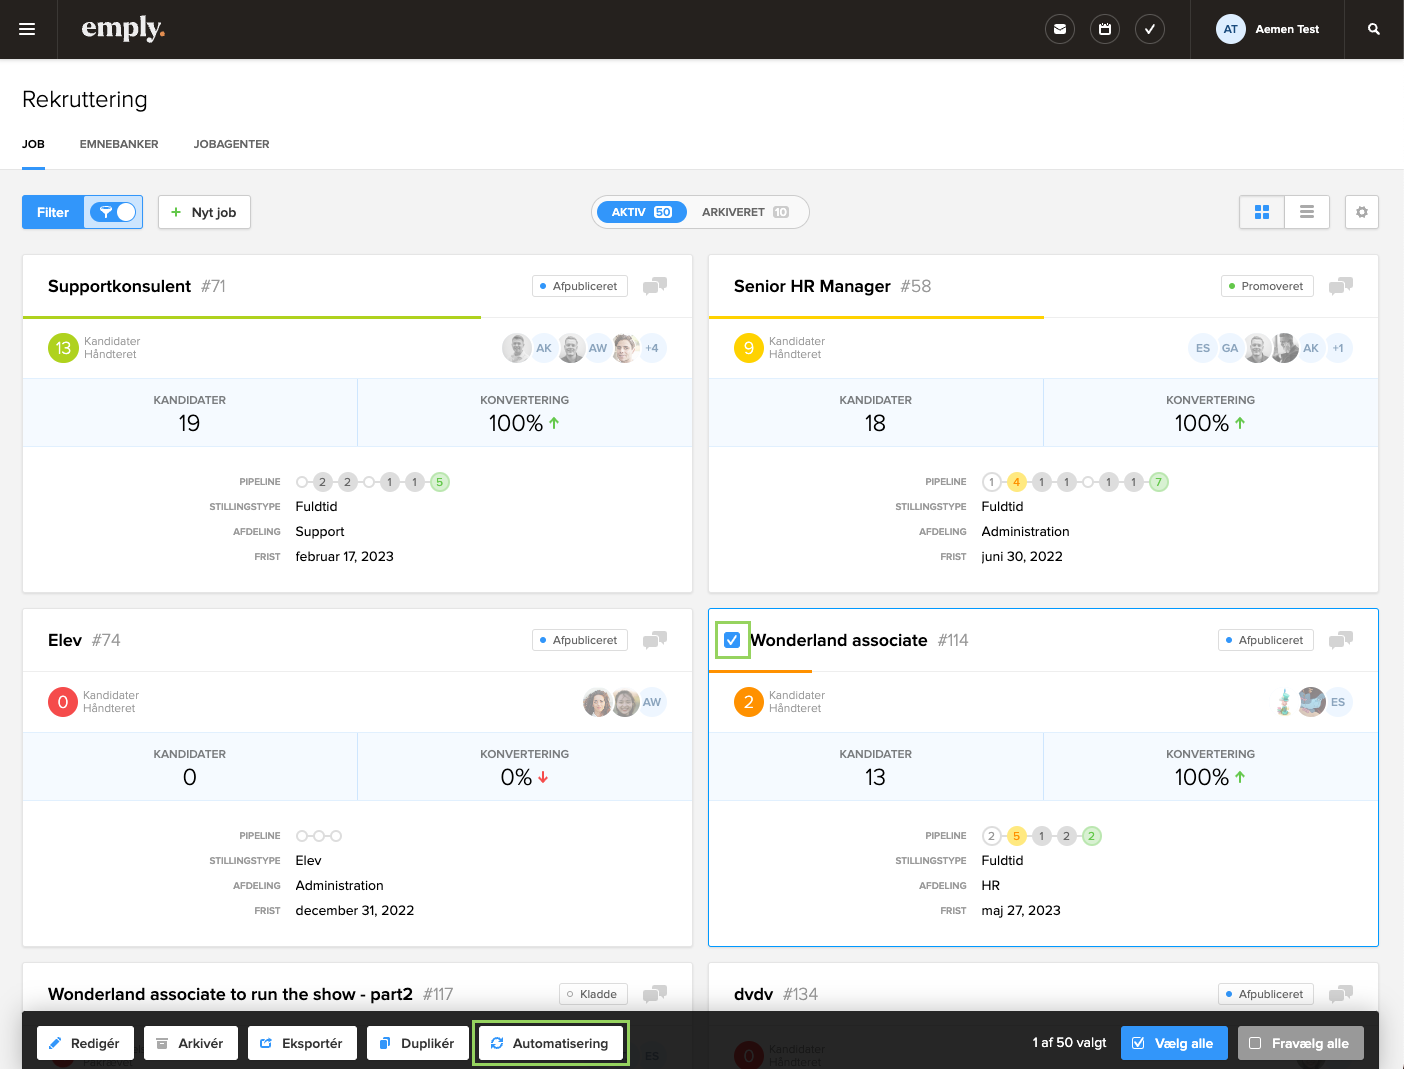
Task: Open the hamburger navigation menu
Action: pyautogui.click(x=27, y=29)
